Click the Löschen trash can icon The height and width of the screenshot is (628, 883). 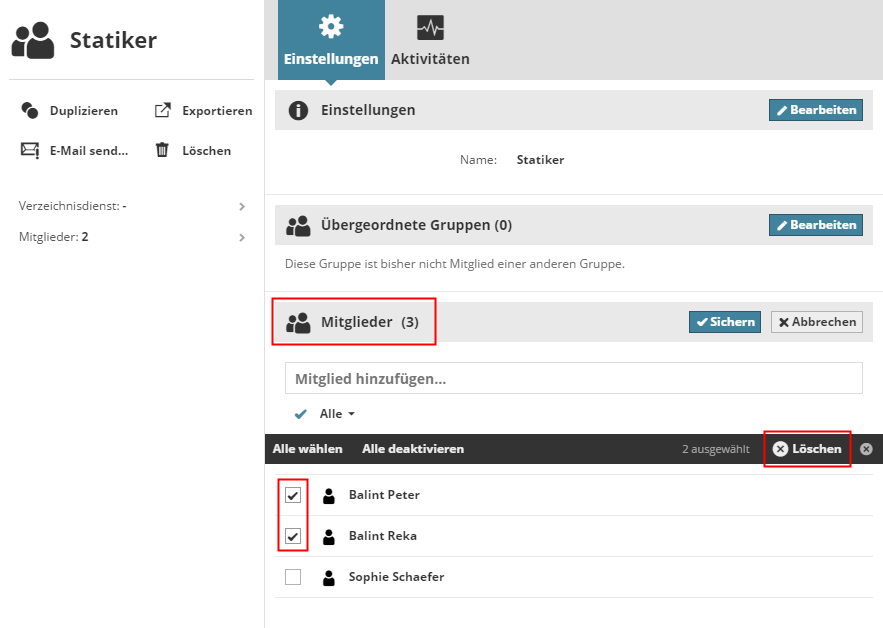click(162, 151)
